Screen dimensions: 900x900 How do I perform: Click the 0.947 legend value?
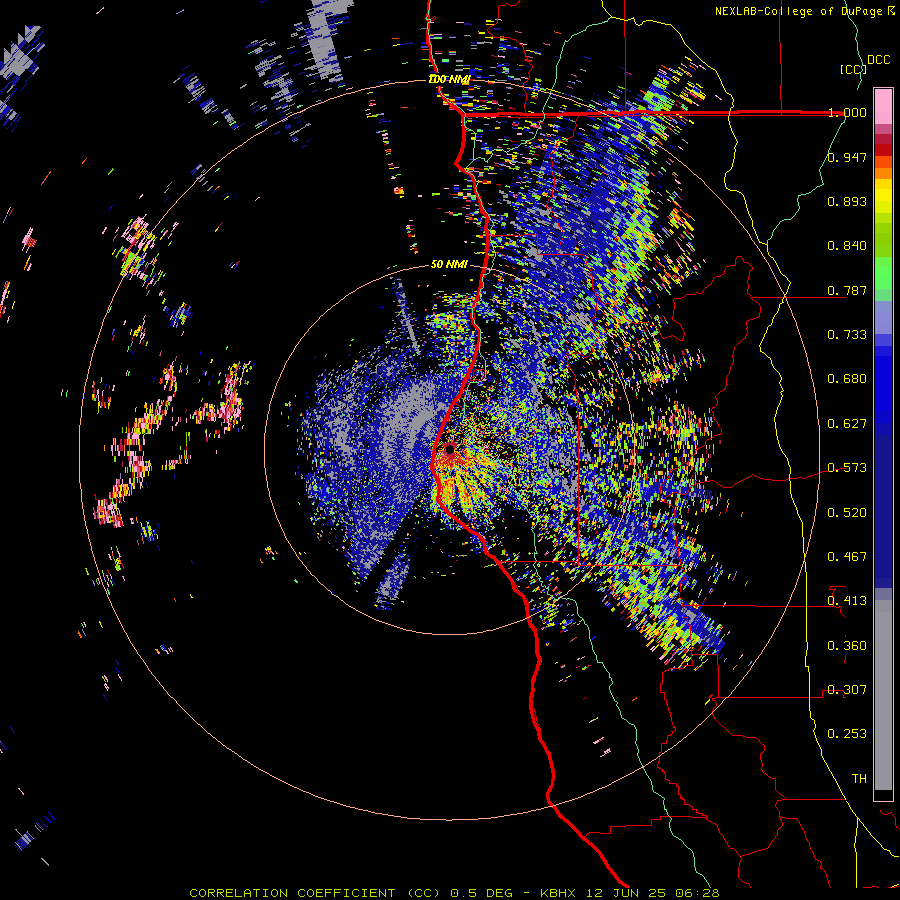click(847, 157)
